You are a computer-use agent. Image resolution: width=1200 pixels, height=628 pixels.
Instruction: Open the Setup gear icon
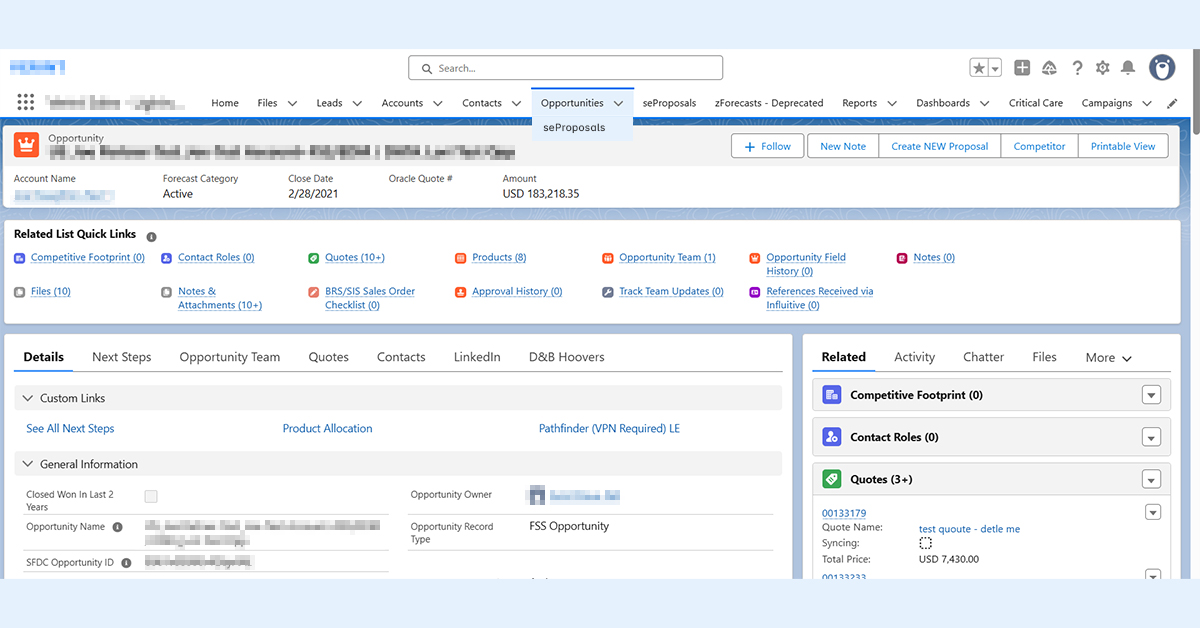[1102, 68]
